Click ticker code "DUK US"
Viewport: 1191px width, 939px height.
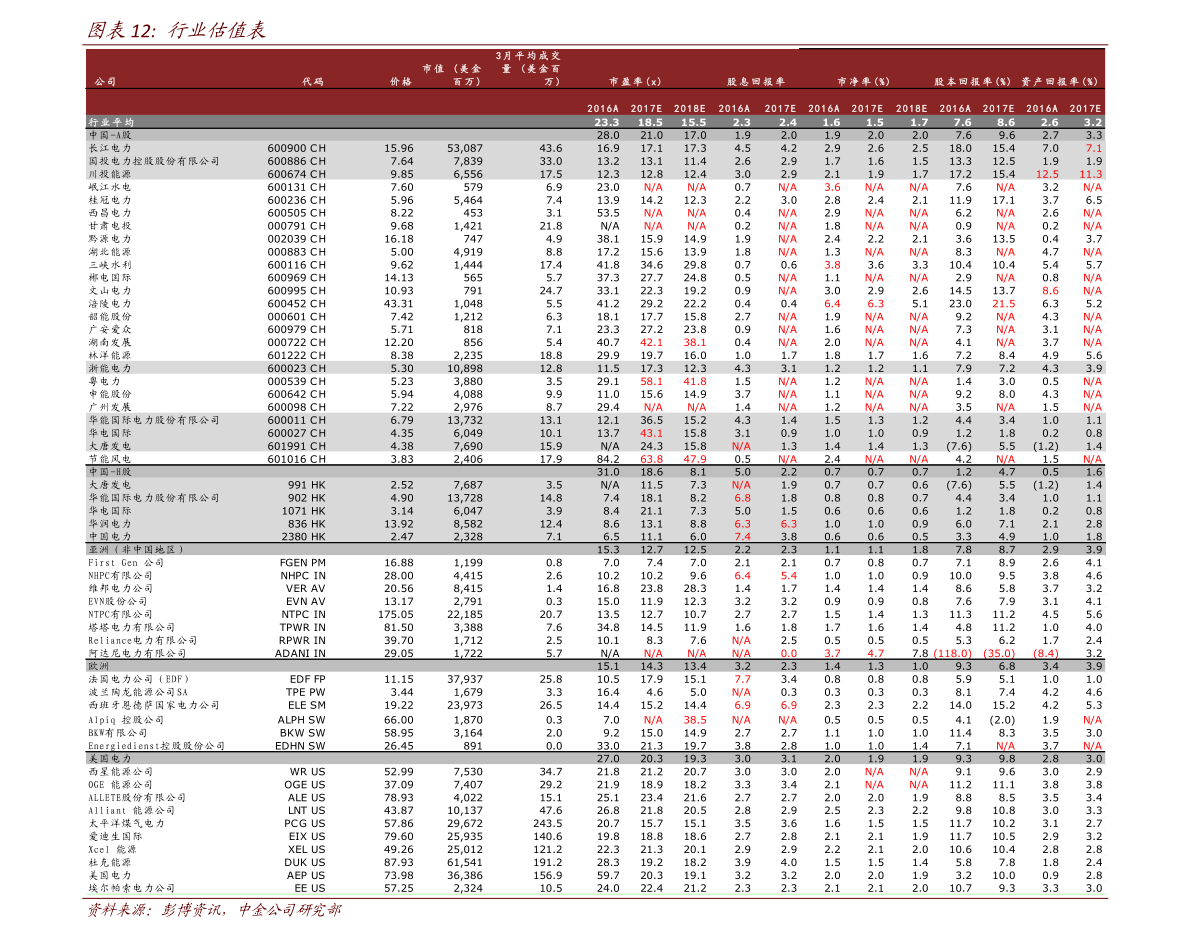tap(305, 862)
